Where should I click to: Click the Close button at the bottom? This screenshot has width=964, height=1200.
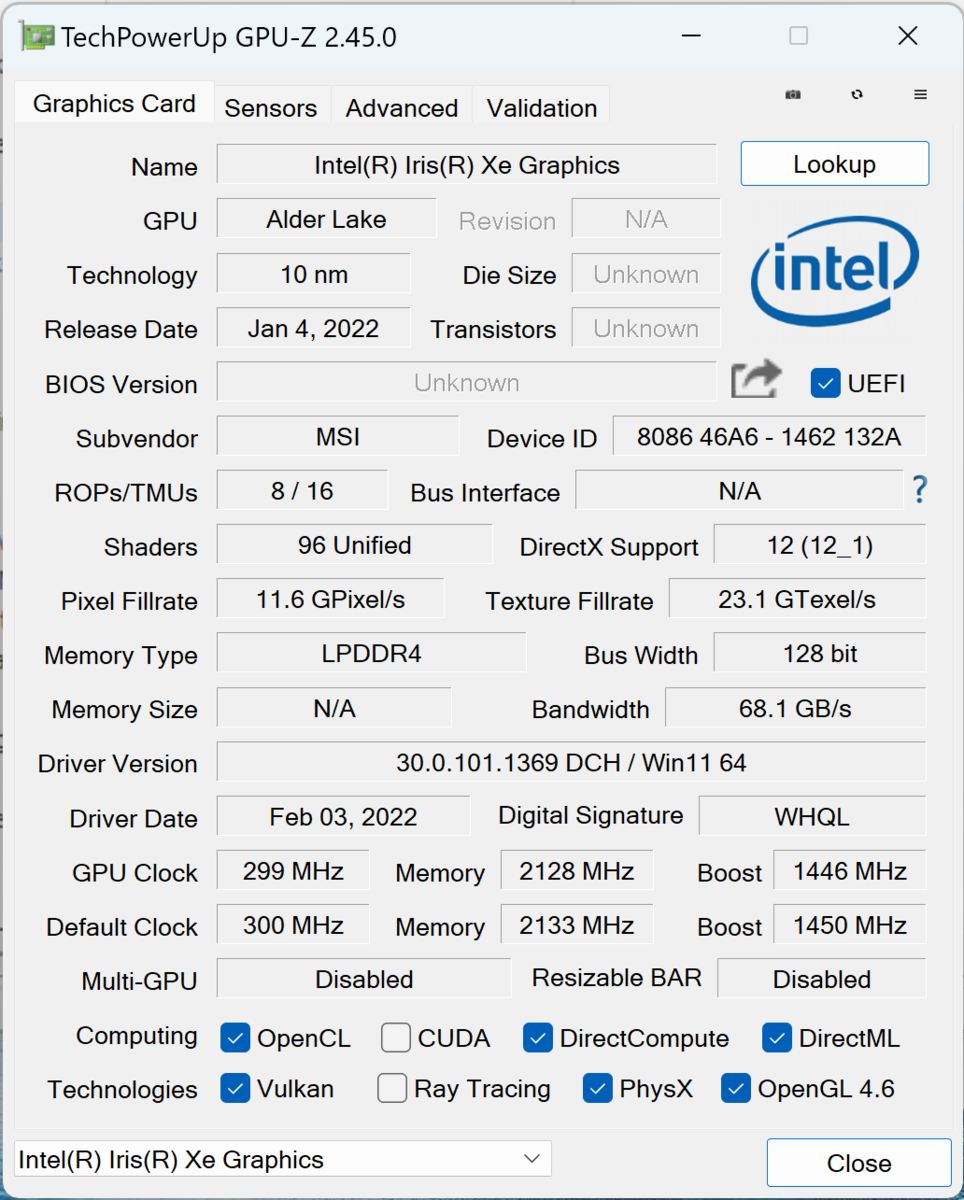pos(858,1163)
